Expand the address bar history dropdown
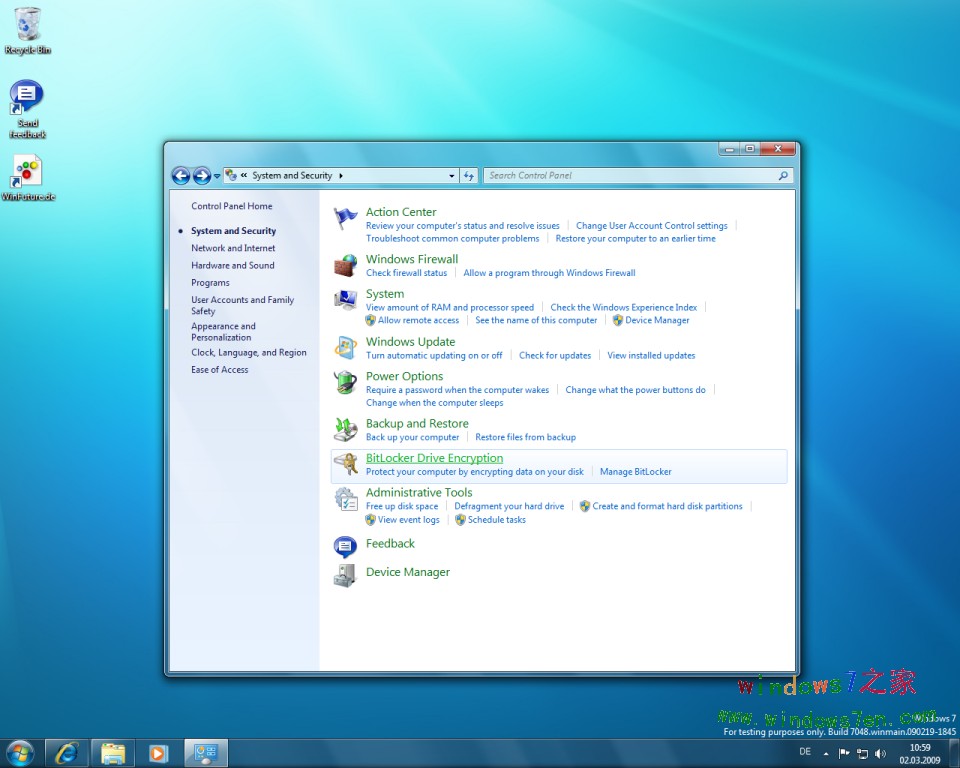The width and height of the screenshot is (960, 768). coord(452,176)
